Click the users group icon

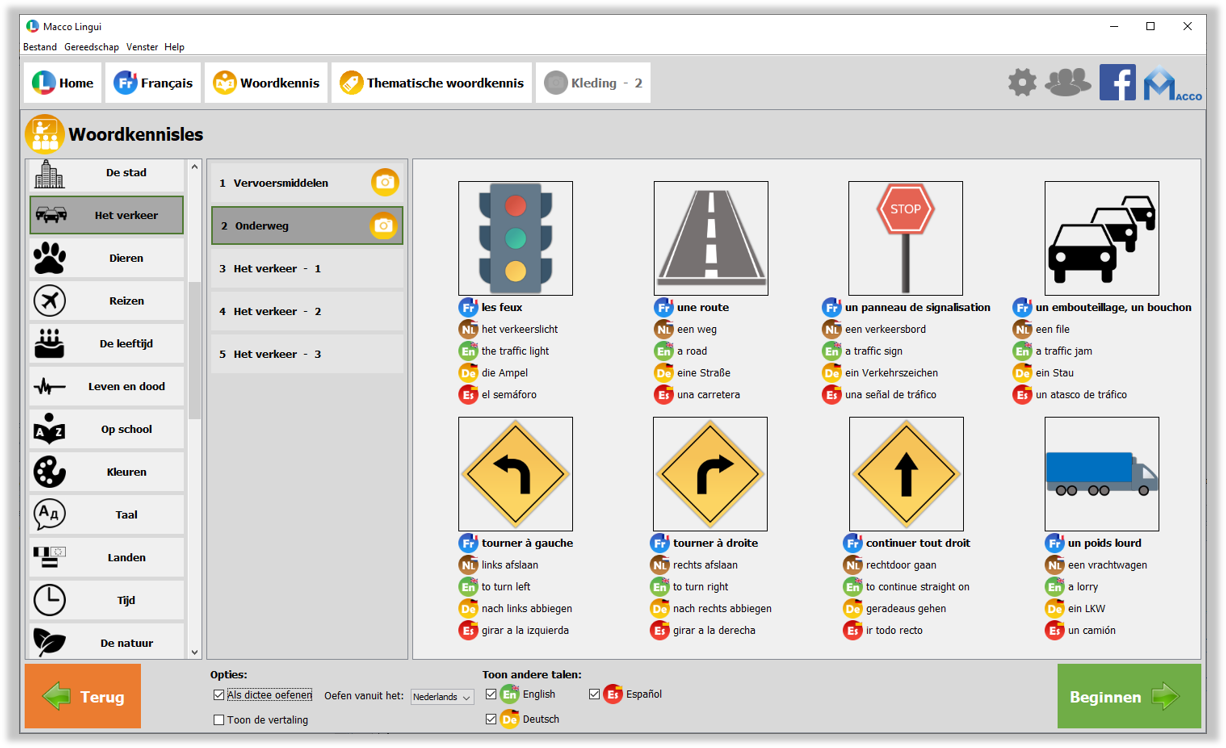click(1067, 82)
